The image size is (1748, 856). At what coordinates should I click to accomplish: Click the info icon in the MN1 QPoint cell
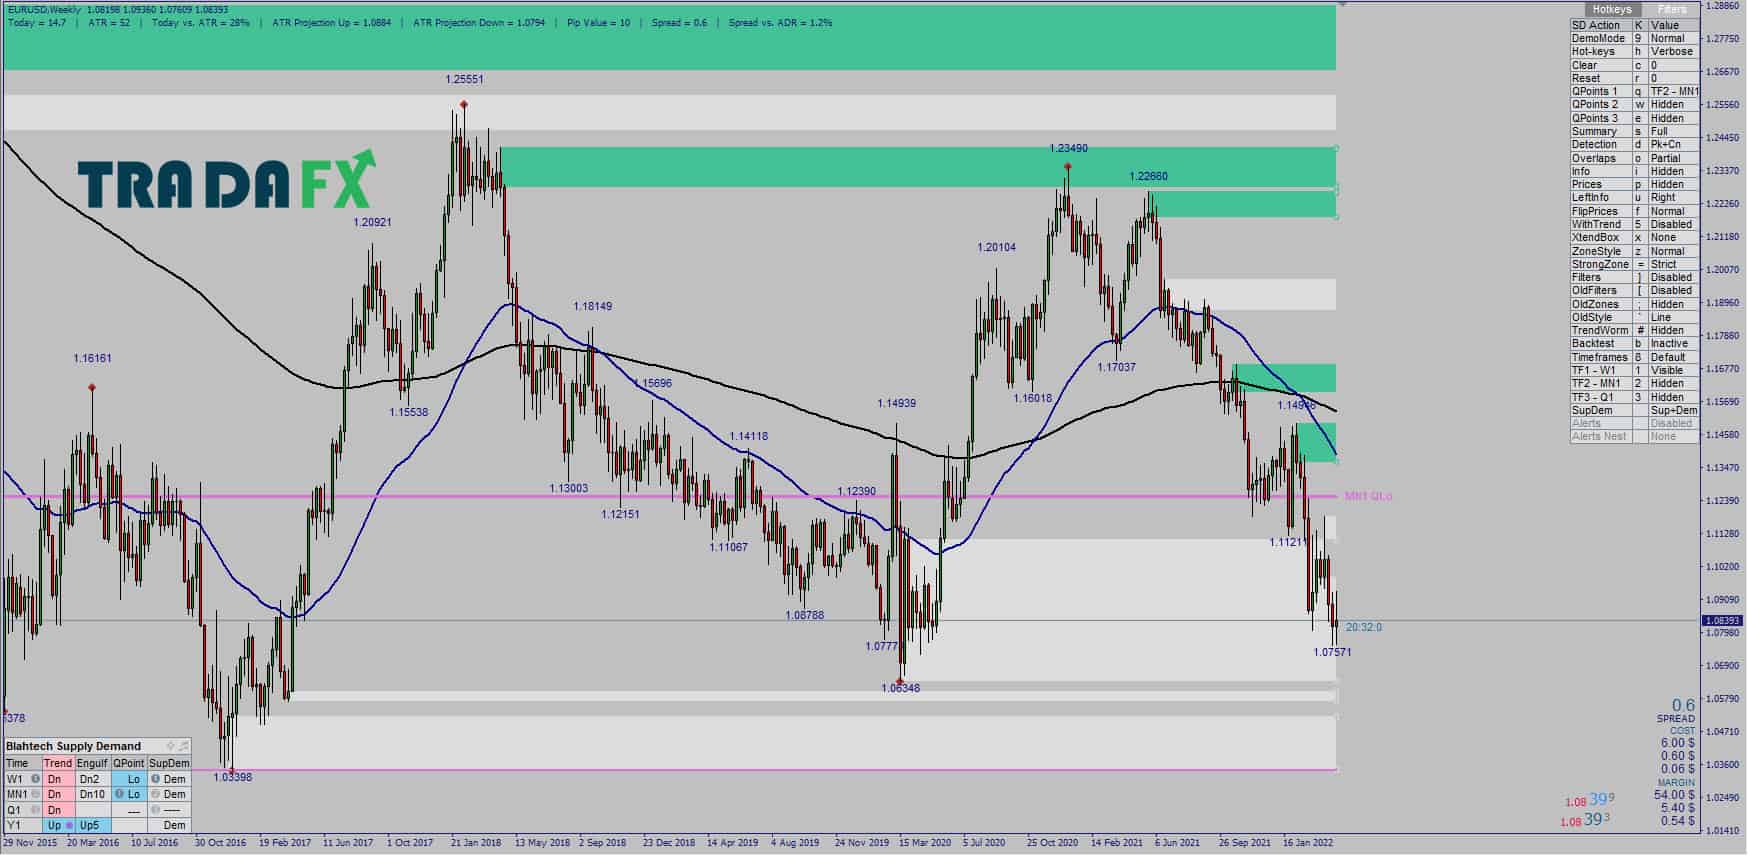(x=119, y=795)
